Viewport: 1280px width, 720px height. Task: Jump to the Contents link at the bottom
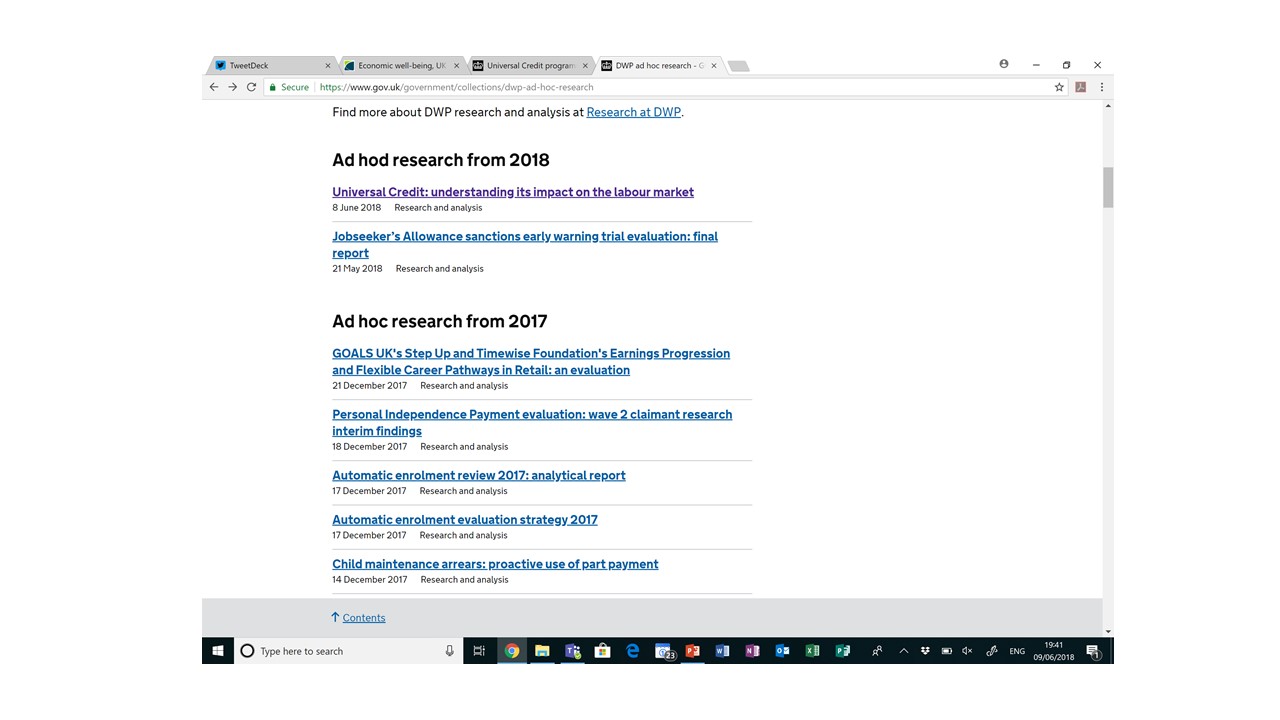(364, 618)
